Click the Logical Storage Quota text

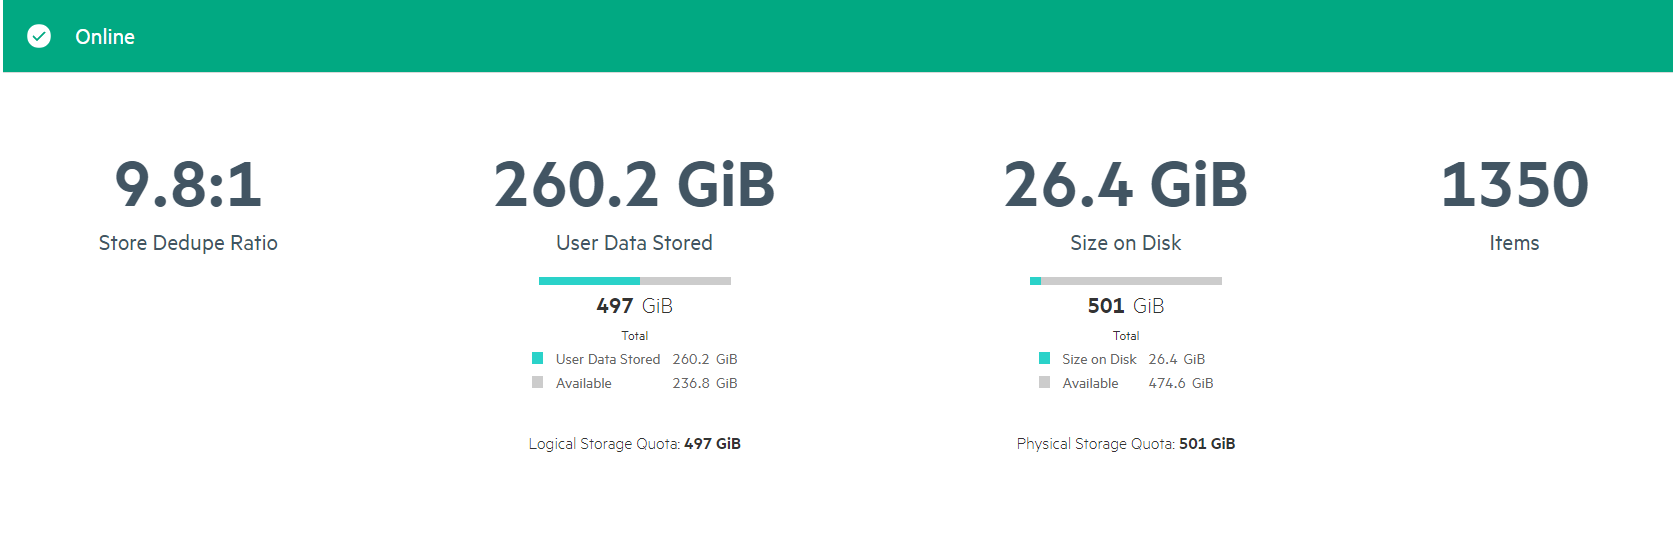pos(634,444)
